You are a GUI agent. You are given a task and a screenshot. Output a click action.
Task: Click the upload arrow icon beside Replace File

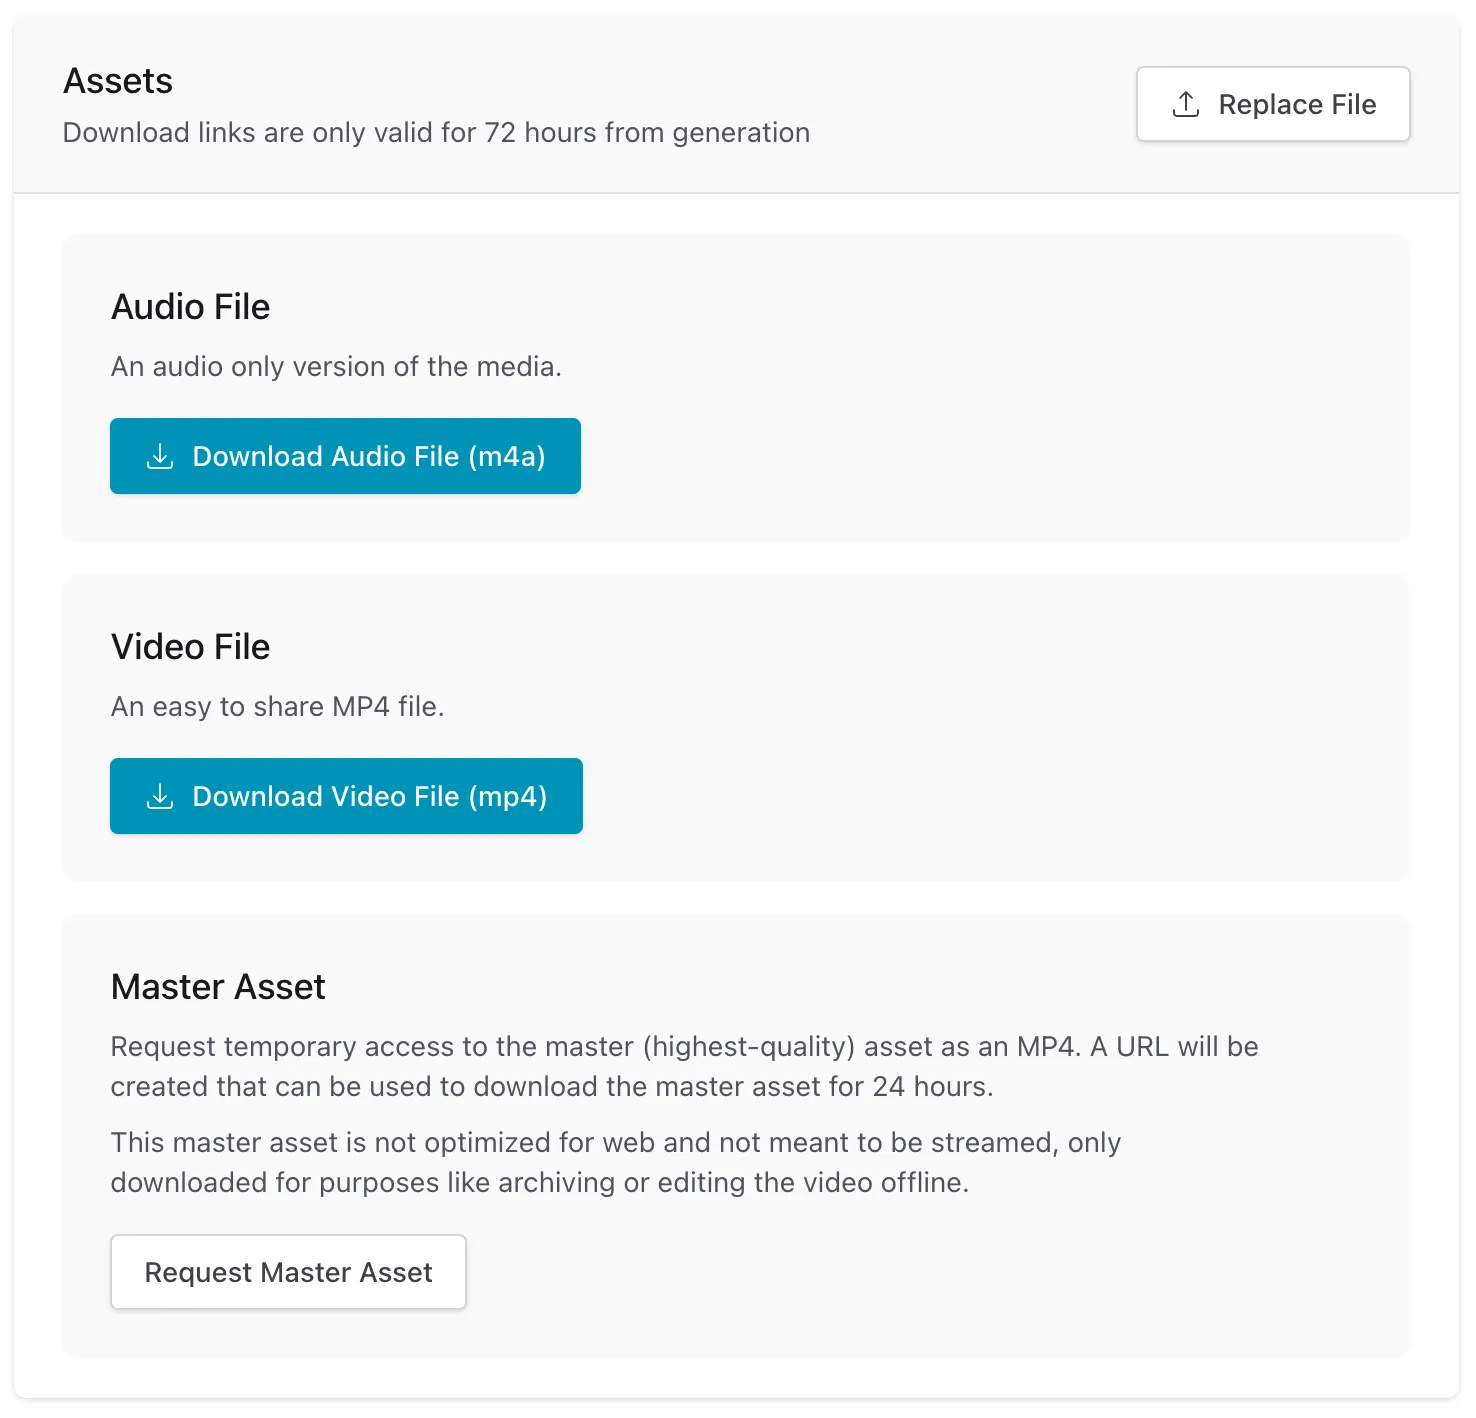pyautogui.click(x=1185, y=104)
